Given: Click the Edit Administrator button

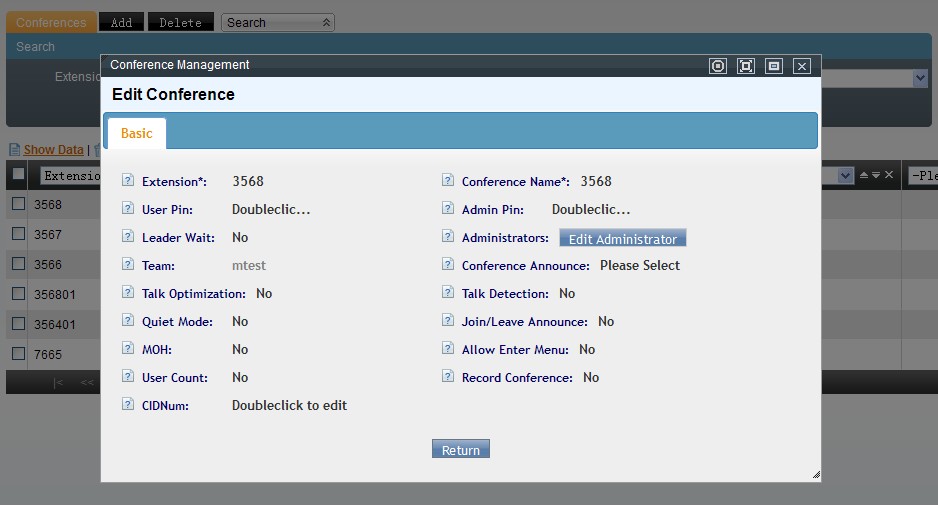Looking at the screenshot, I should click(622, 239).
